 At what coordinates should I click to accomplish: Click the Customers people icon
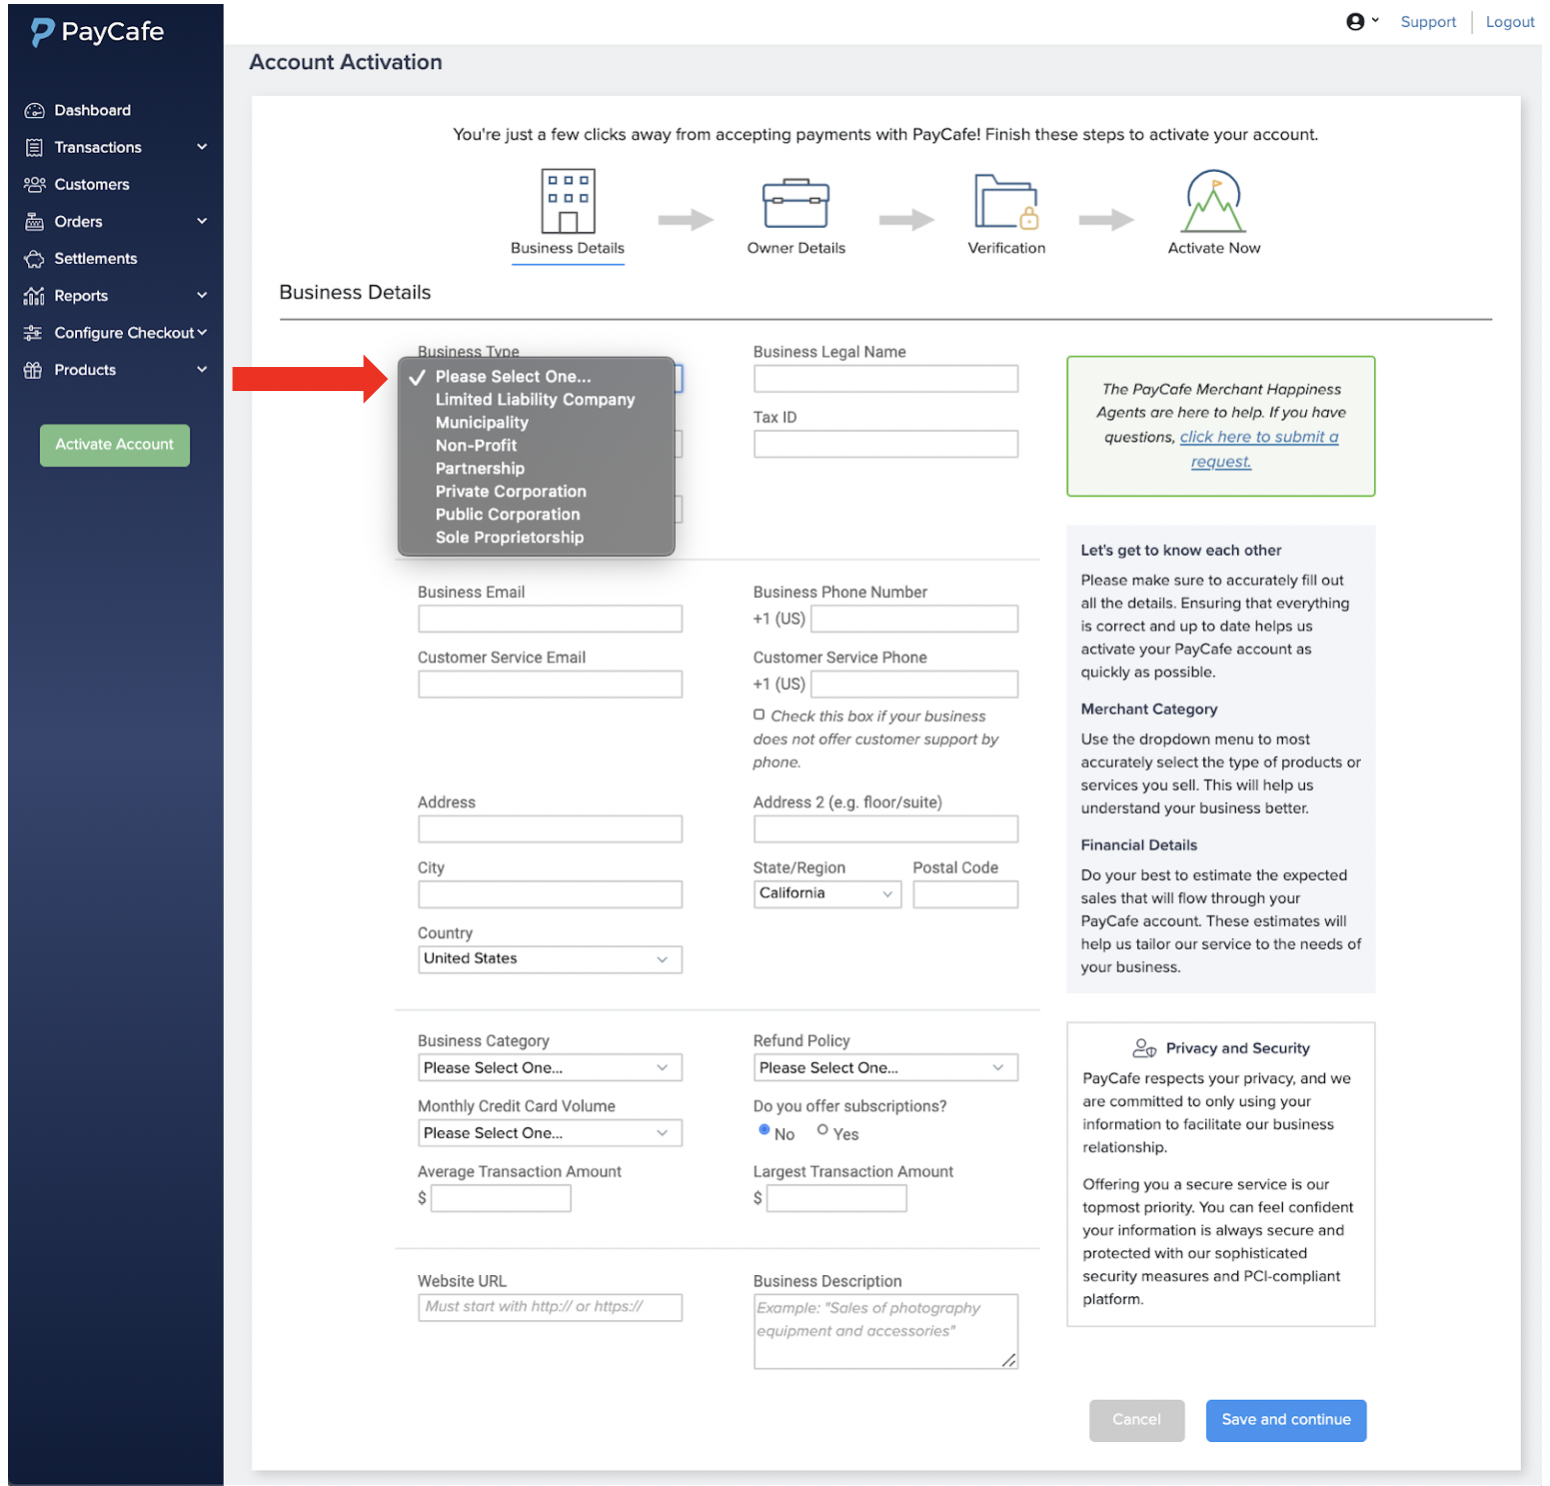34,185
